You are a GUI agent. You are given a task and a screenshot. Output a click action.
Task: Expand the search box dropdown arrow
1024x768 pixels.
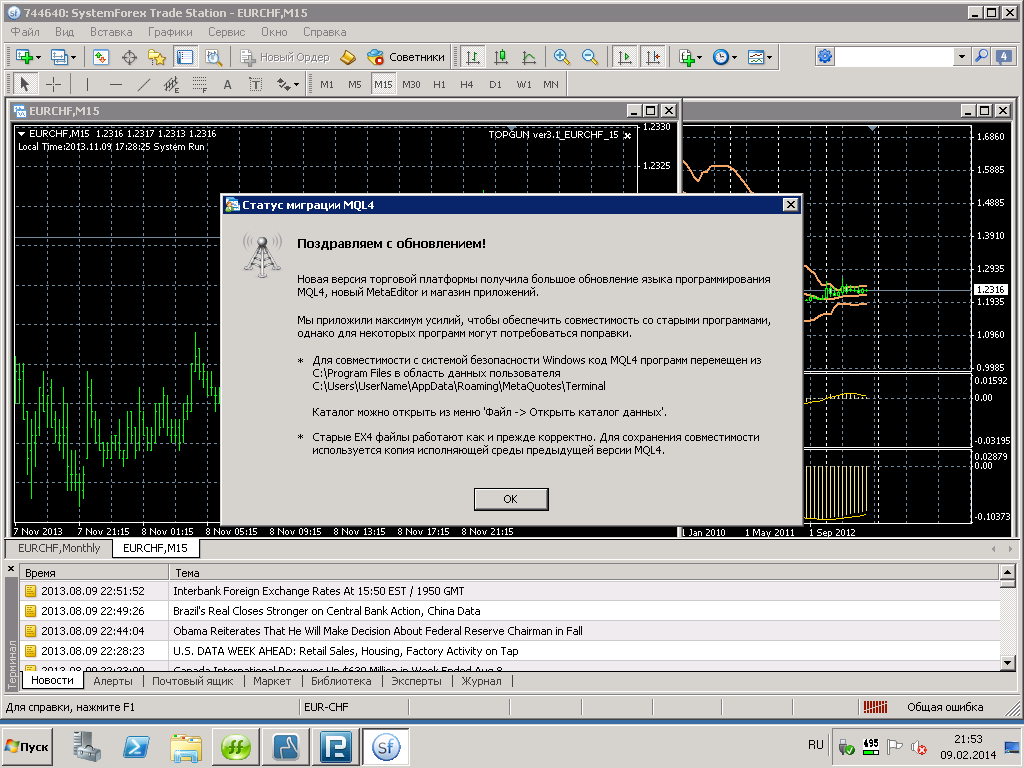961,57
